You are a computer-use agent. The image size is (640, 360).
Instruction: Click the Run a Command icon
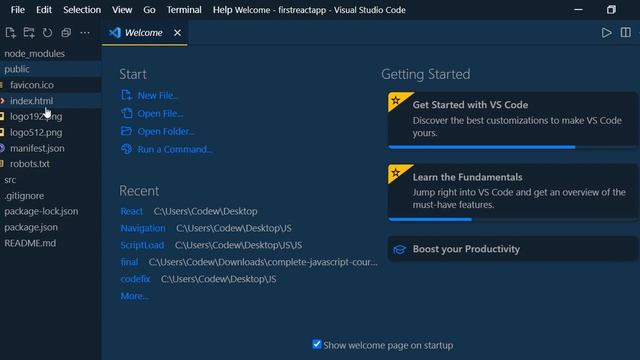tap(126, 149)
